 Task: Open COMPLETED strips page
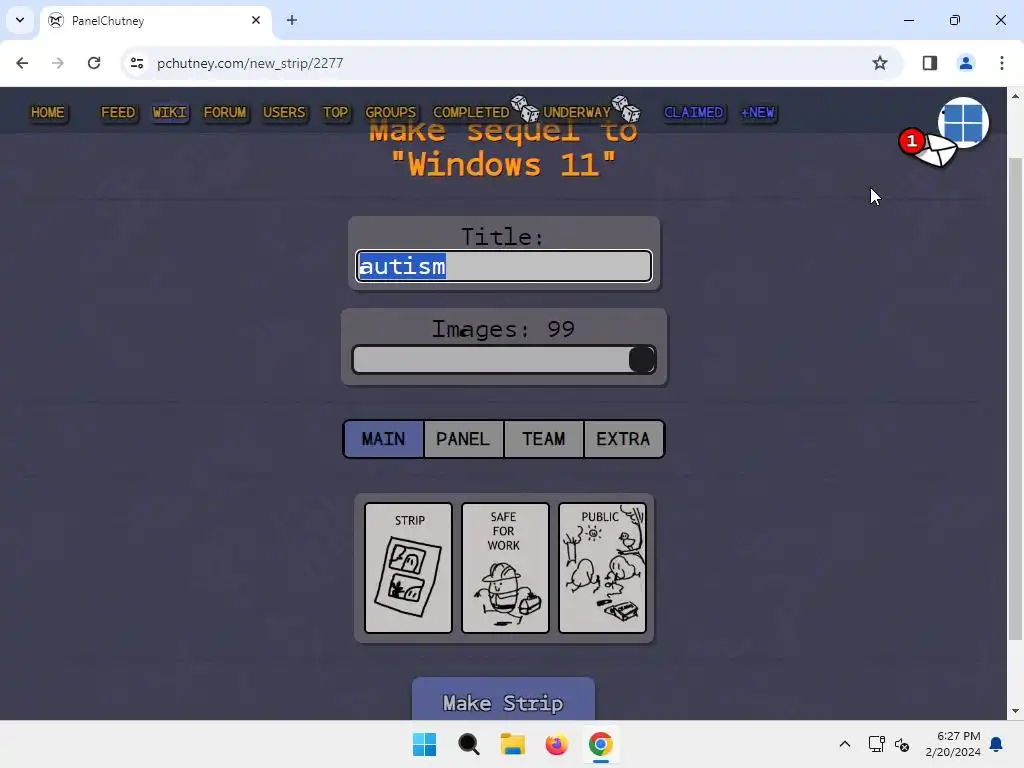point(471,112)
